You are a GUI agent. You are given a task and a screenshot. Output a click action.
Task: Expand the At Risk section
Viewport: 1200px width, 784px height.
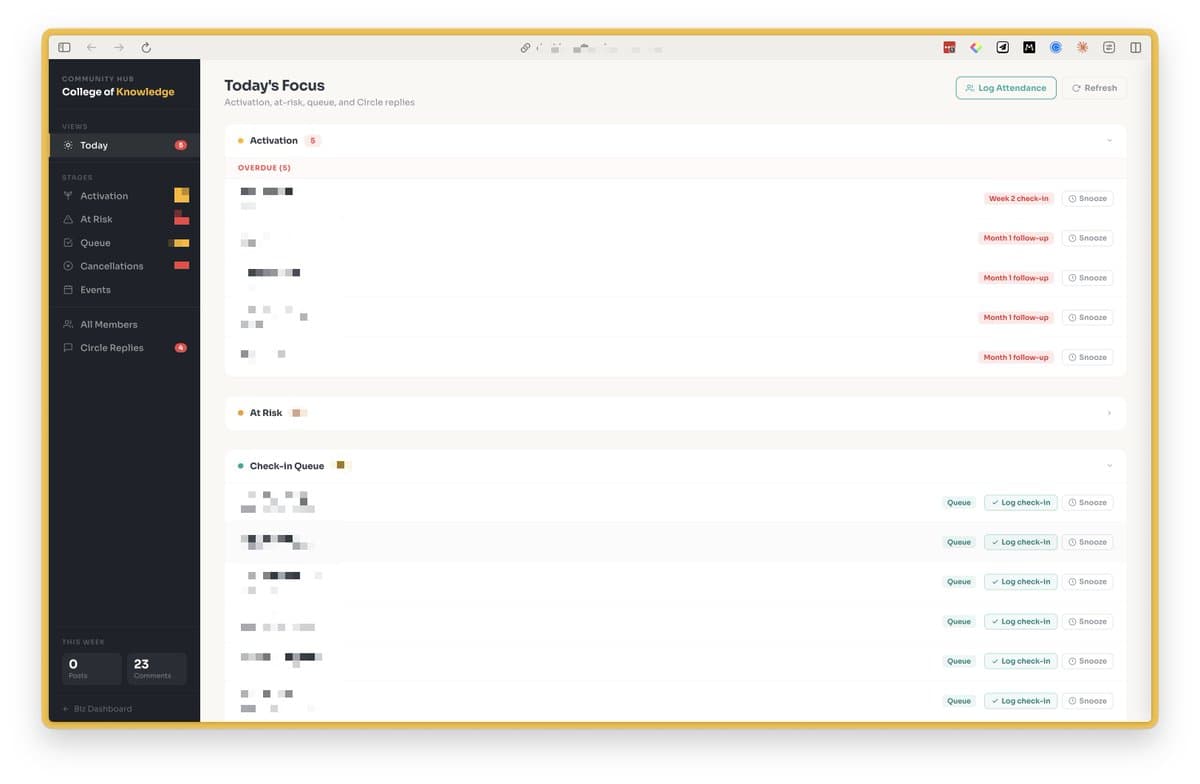1108,413
